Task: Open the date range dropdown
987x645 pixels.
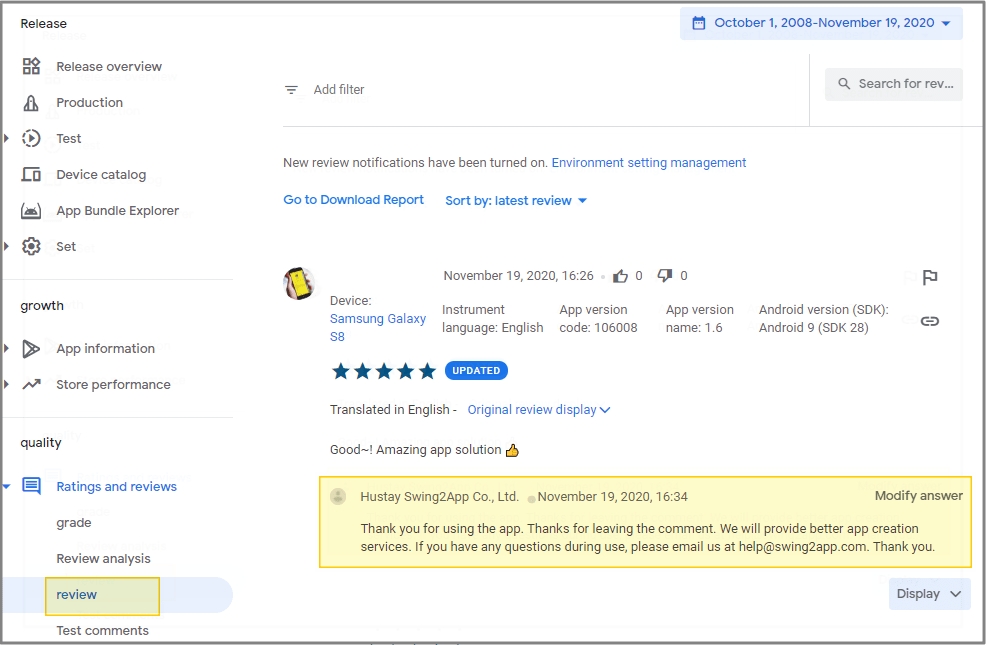Action: point(821,23)
